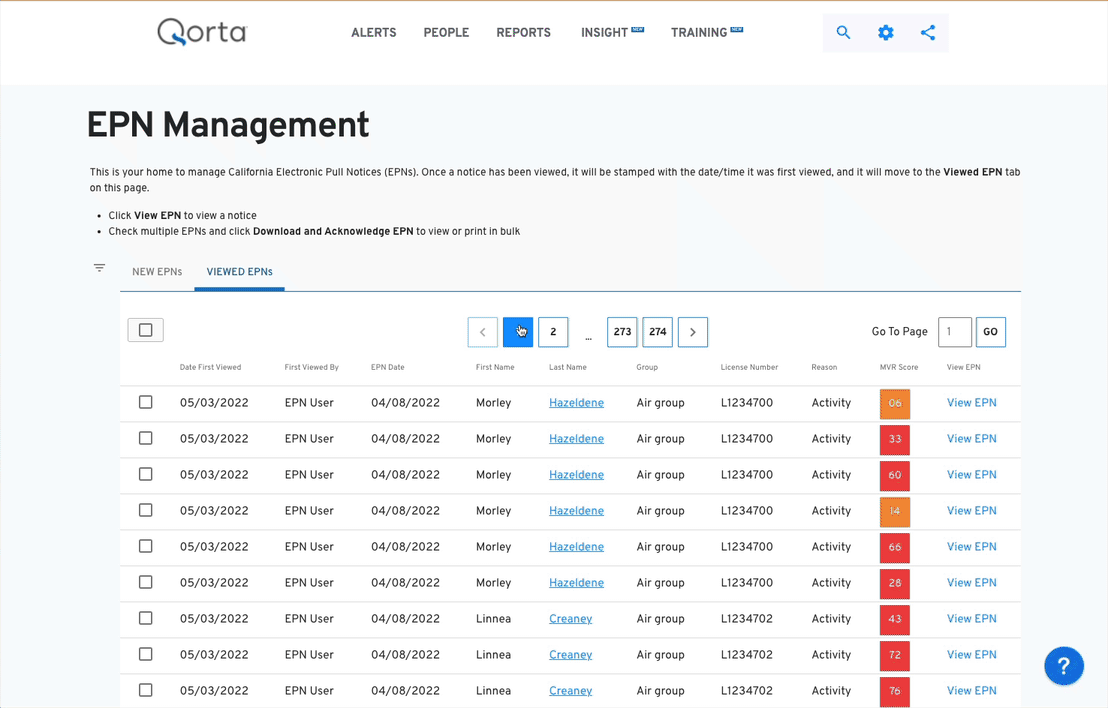The height and width of the screenshot is (708, 1108).
Task: Open the TRAINING menu
Action: point(699,32)
